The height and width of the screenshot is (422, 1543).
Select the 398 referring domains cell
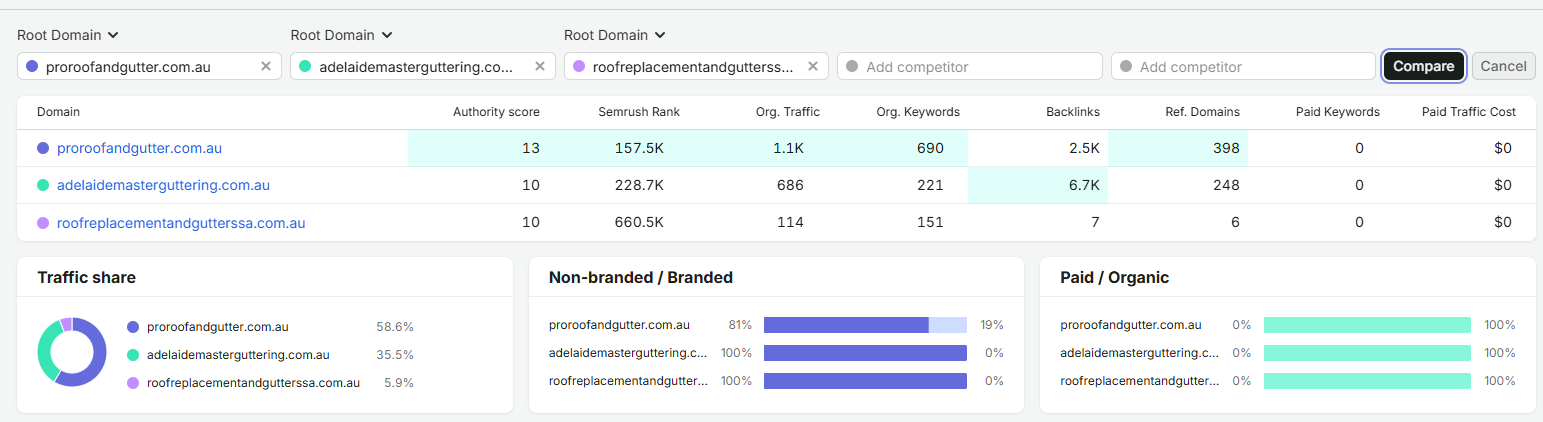pyautogui.click(x=1178, y=148)
